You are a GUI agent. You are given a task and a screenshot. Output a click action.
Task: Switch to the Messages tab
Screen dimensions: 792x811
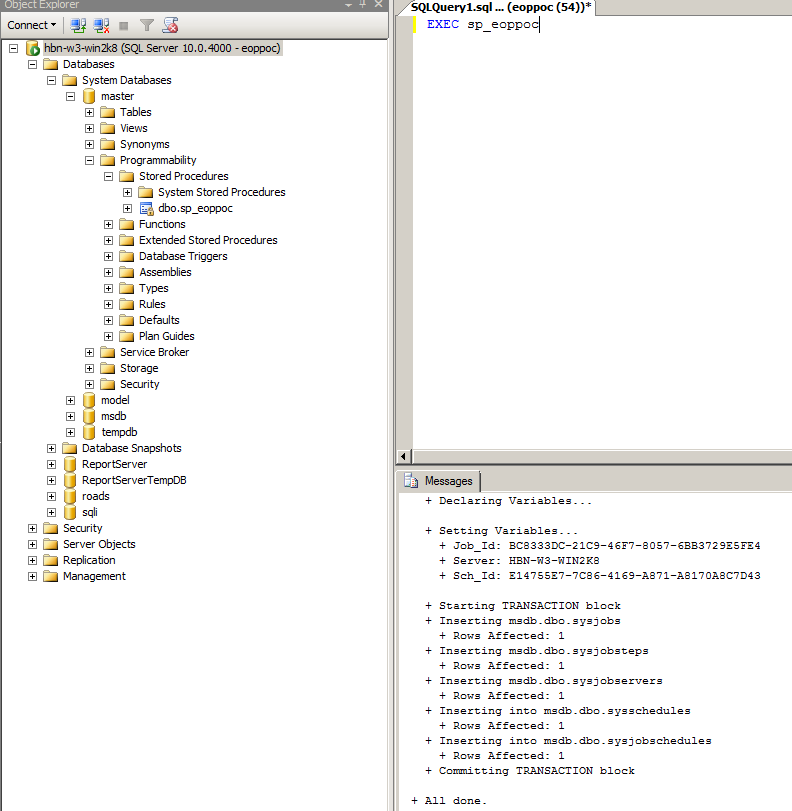(x=439, y=481)
